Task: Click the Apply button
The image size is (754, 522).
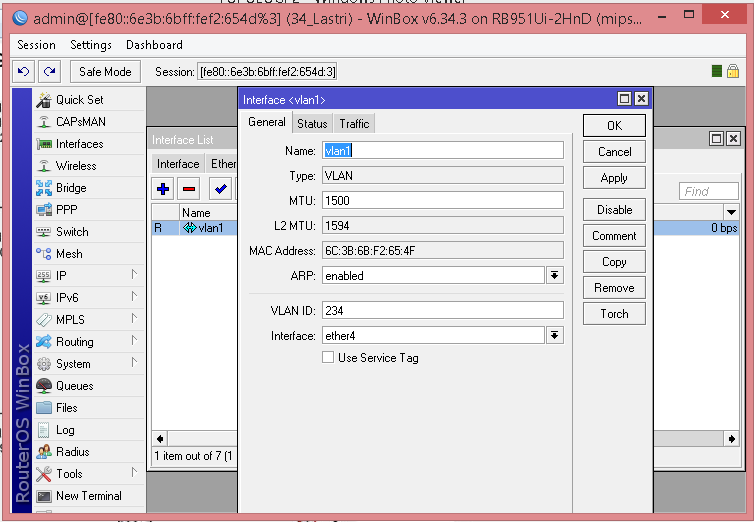Action: tap(614, 178)
